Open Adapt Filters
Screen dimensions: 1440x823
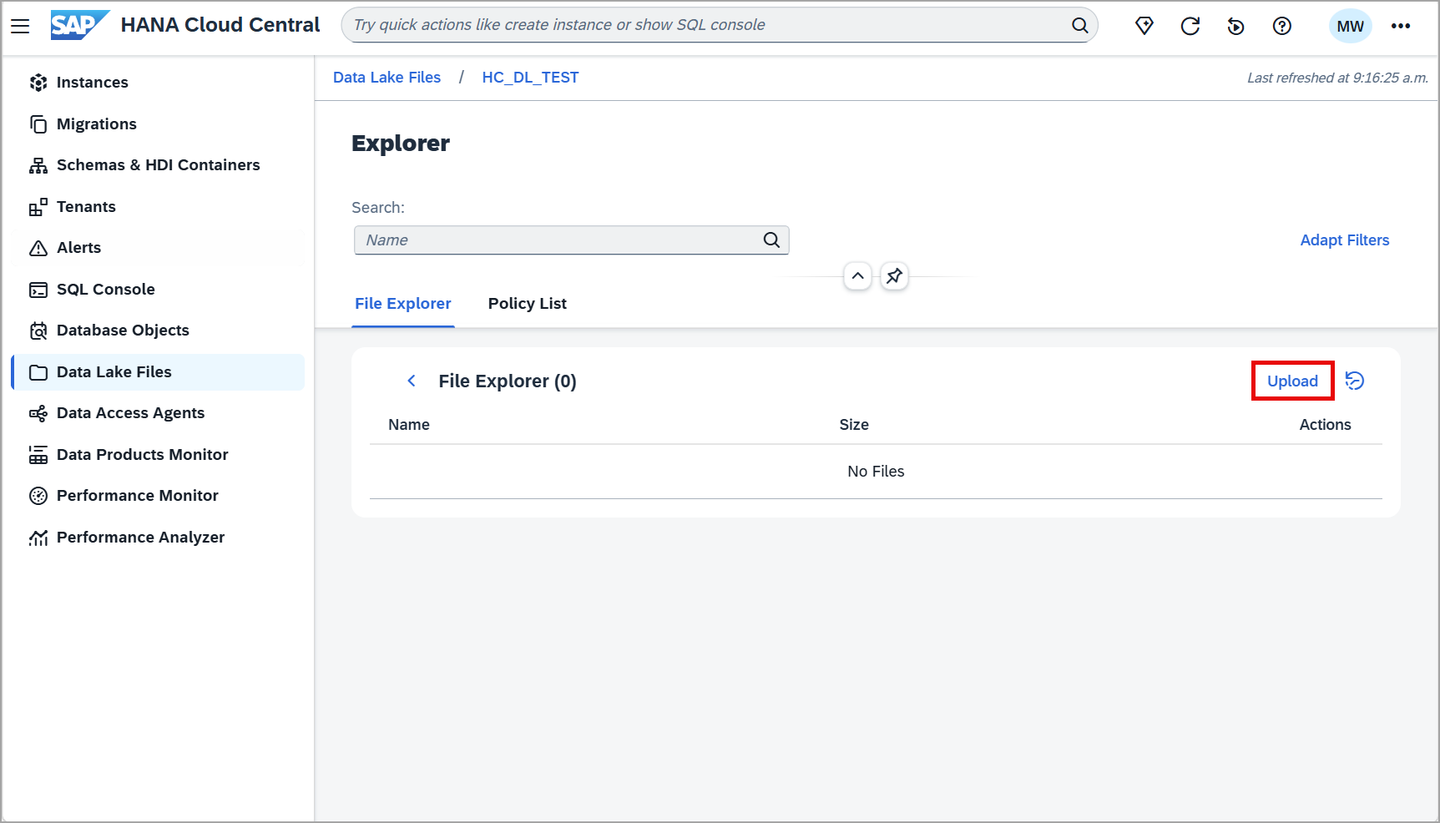pyautogui.click(x=1345, y=240)
